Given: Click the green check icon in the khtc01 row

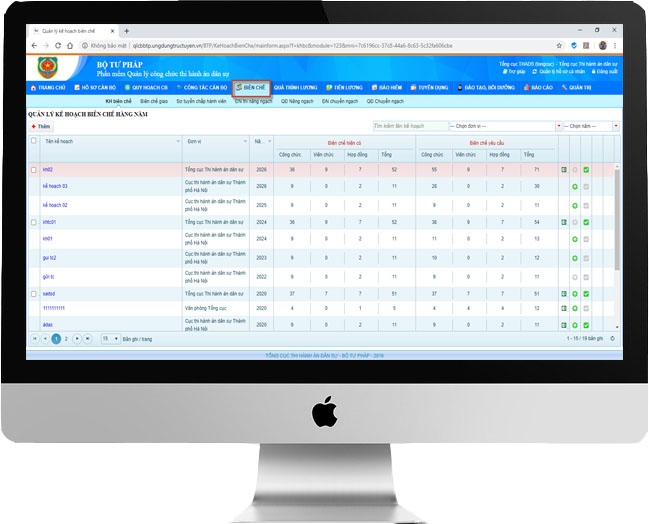Looking at the screenshot, I should coord(587,222).
